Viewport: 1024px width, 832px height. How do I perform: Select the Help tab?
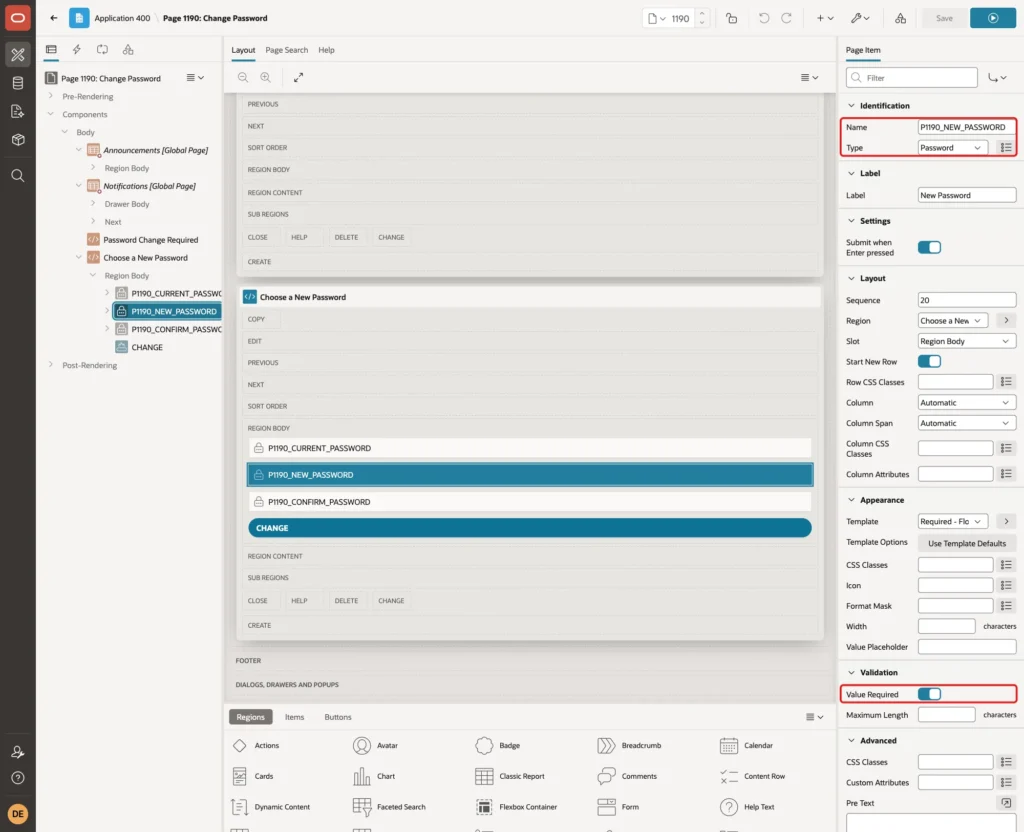click(x=327, y=50)
